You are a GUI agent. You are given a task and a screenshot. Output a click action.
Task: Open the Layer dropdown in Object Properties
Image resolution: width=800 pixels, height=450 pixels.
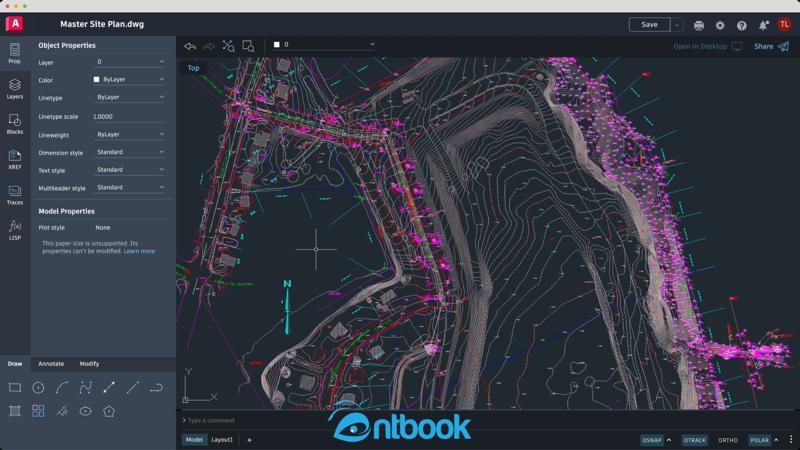pyautogui.click(x=130, y=62)
